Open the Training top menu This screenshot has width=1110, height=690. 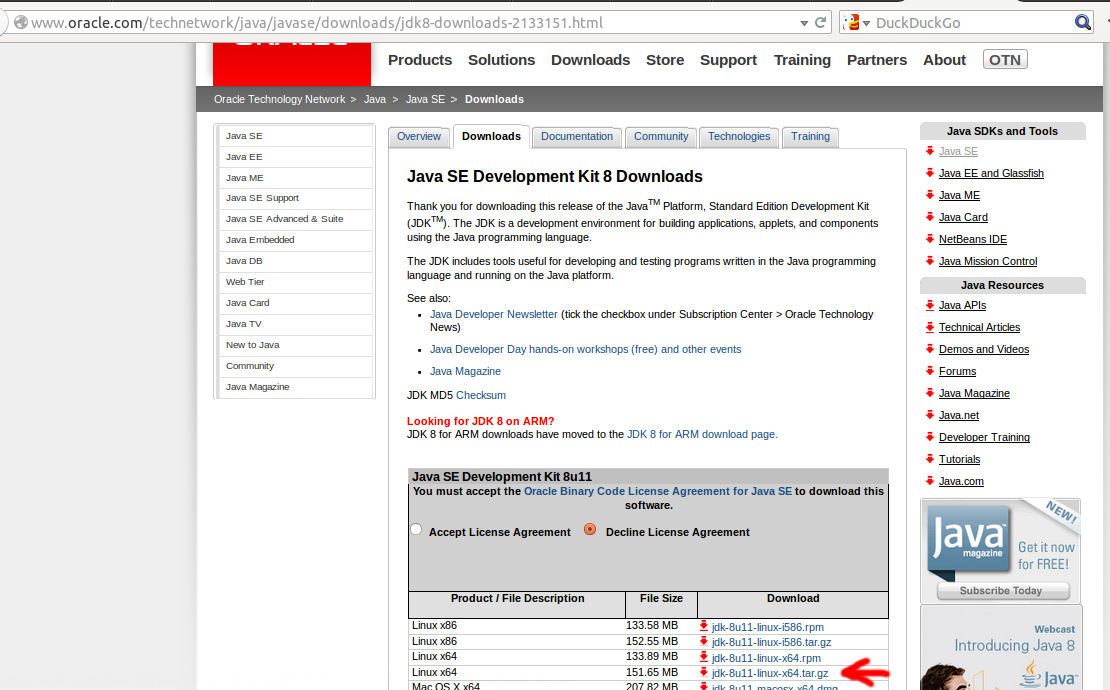[x=802, y=60]
